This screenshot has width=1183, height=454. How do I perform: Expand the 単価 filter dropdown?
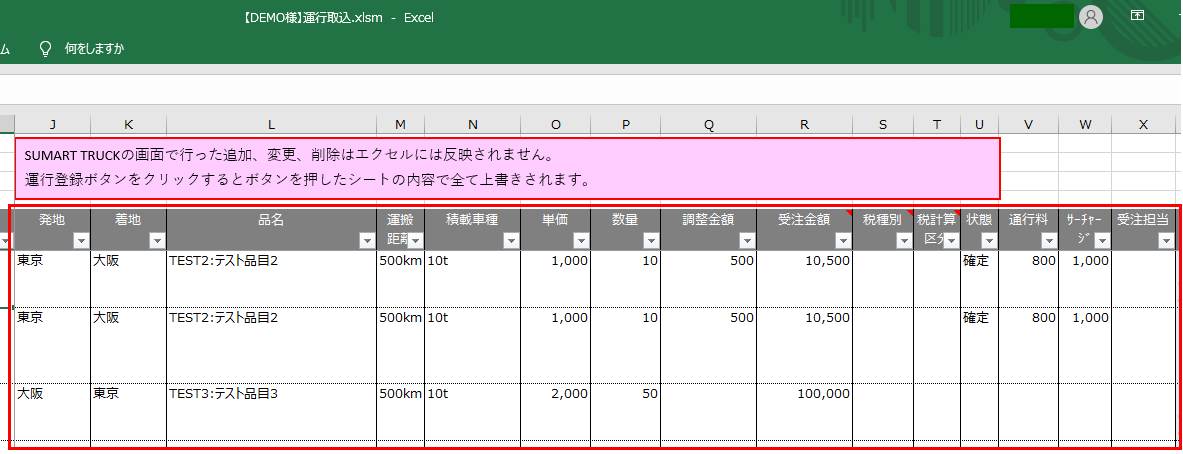coord(580,241)
